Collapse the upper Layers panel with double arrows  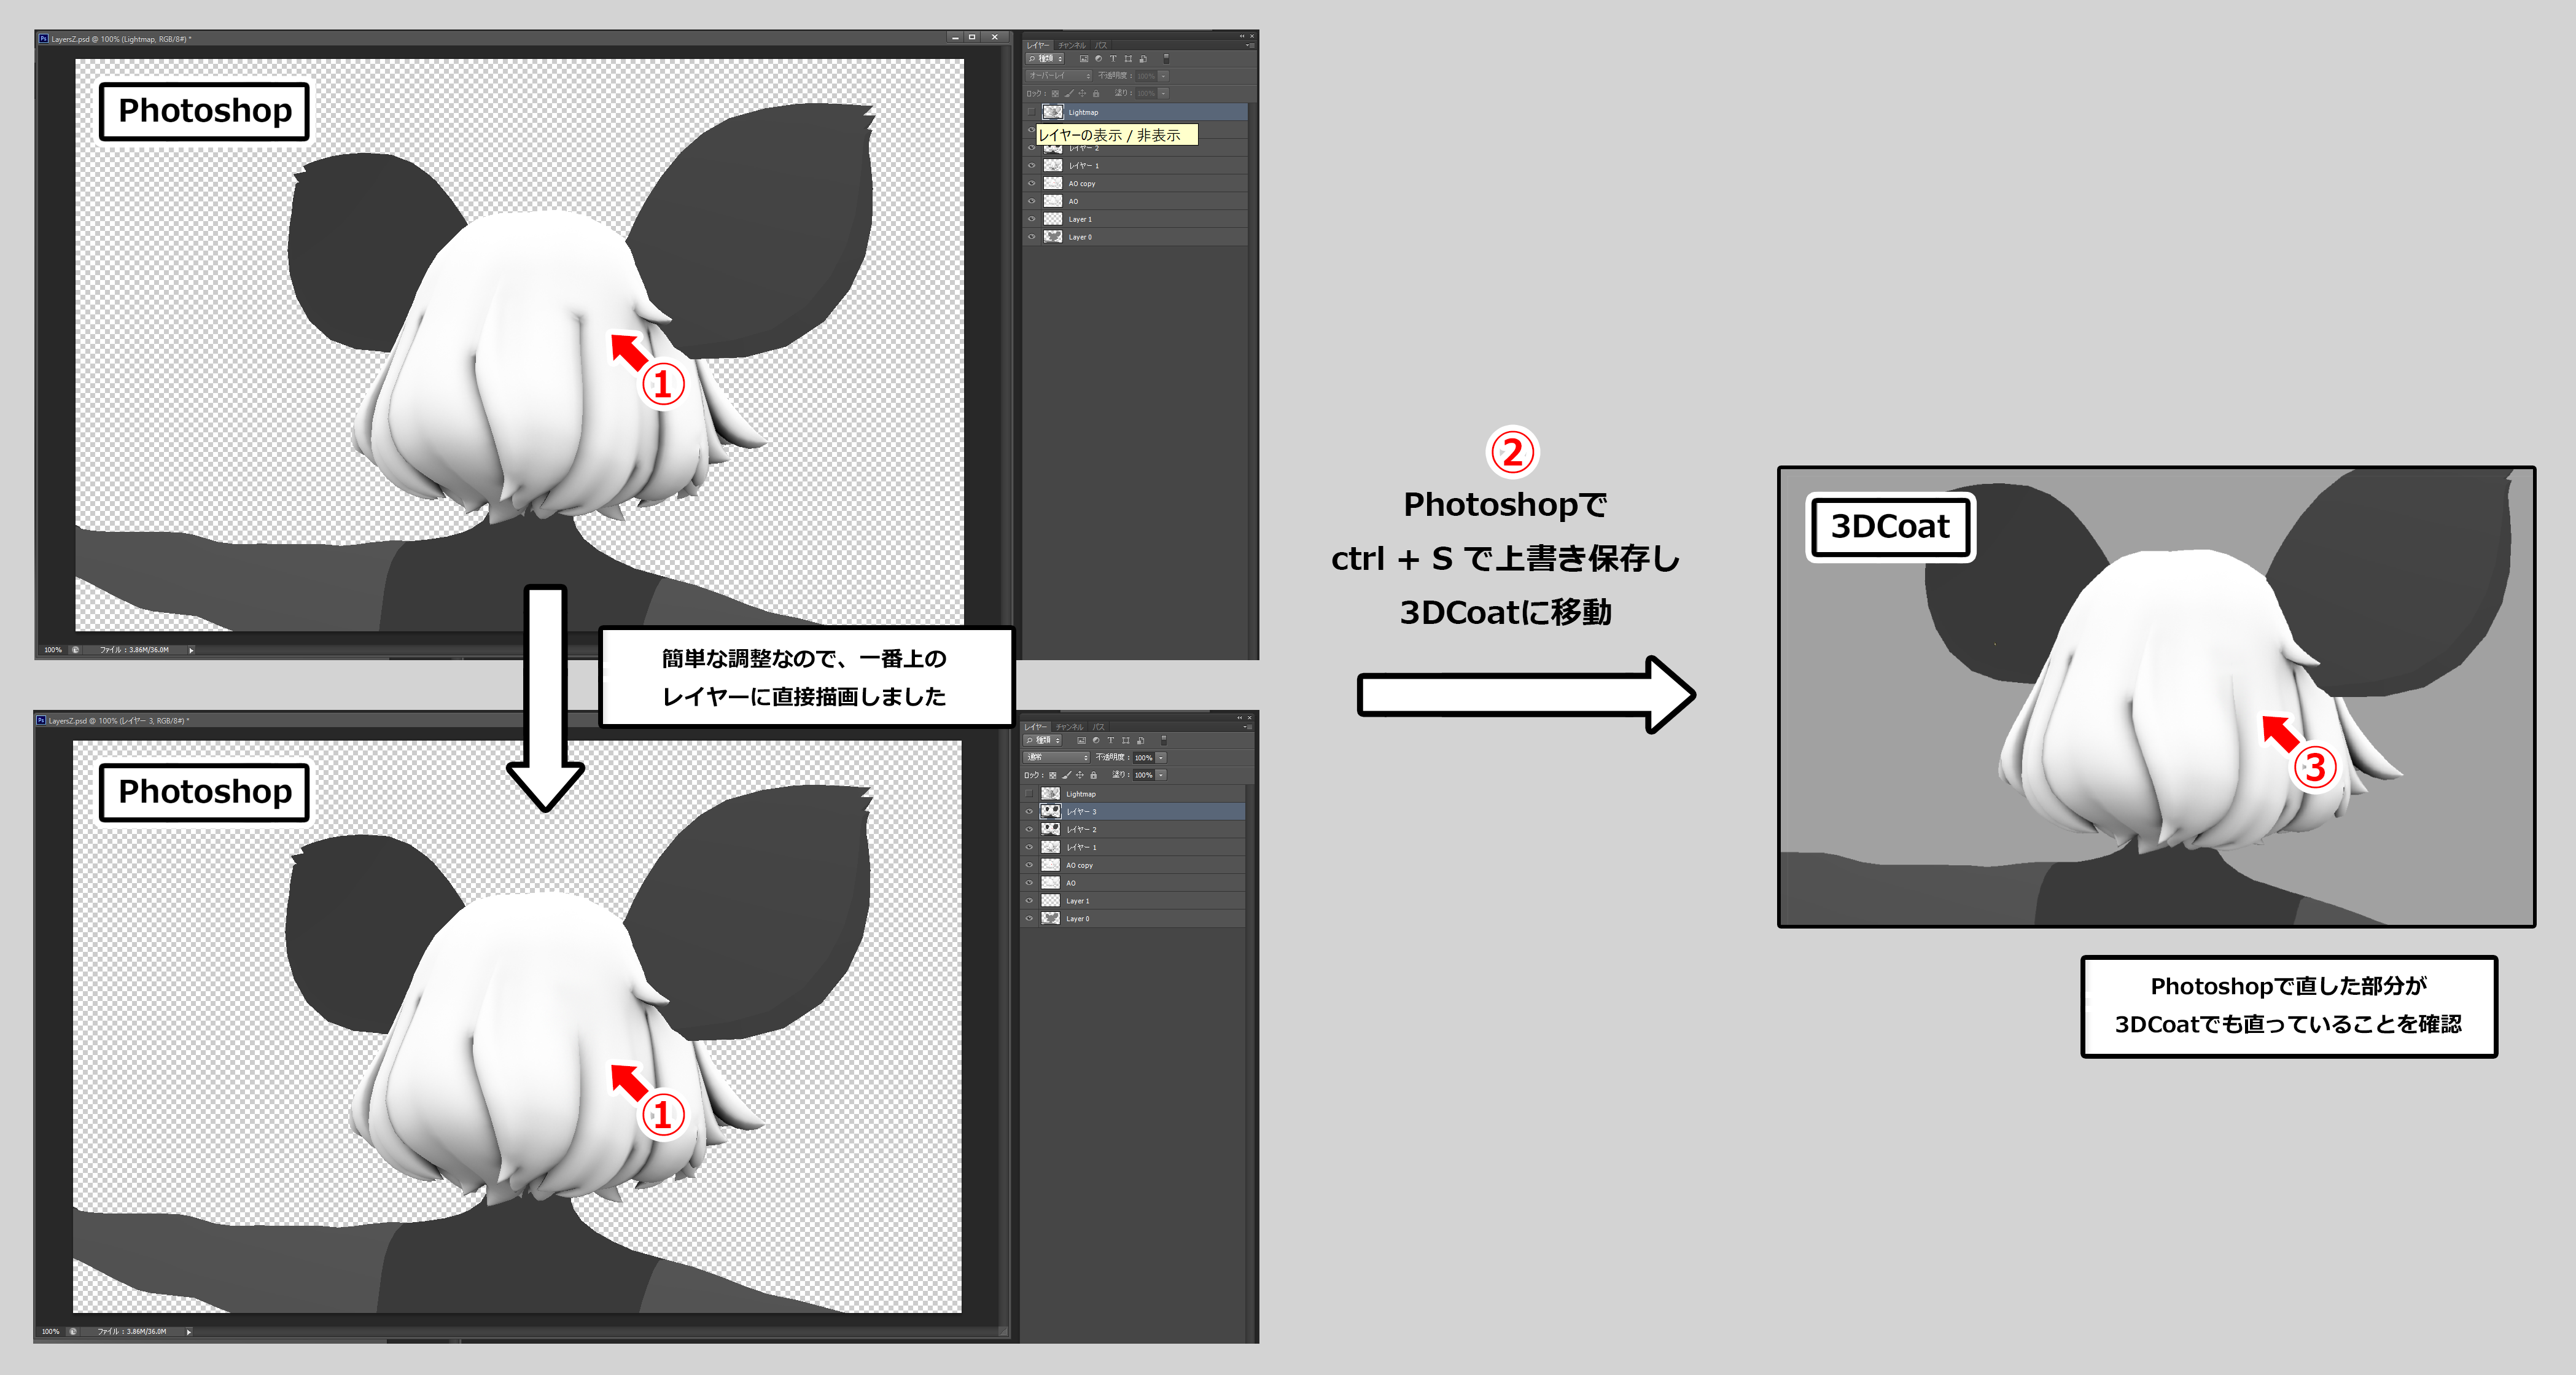pyautogui.click(x=1242, y=36)
